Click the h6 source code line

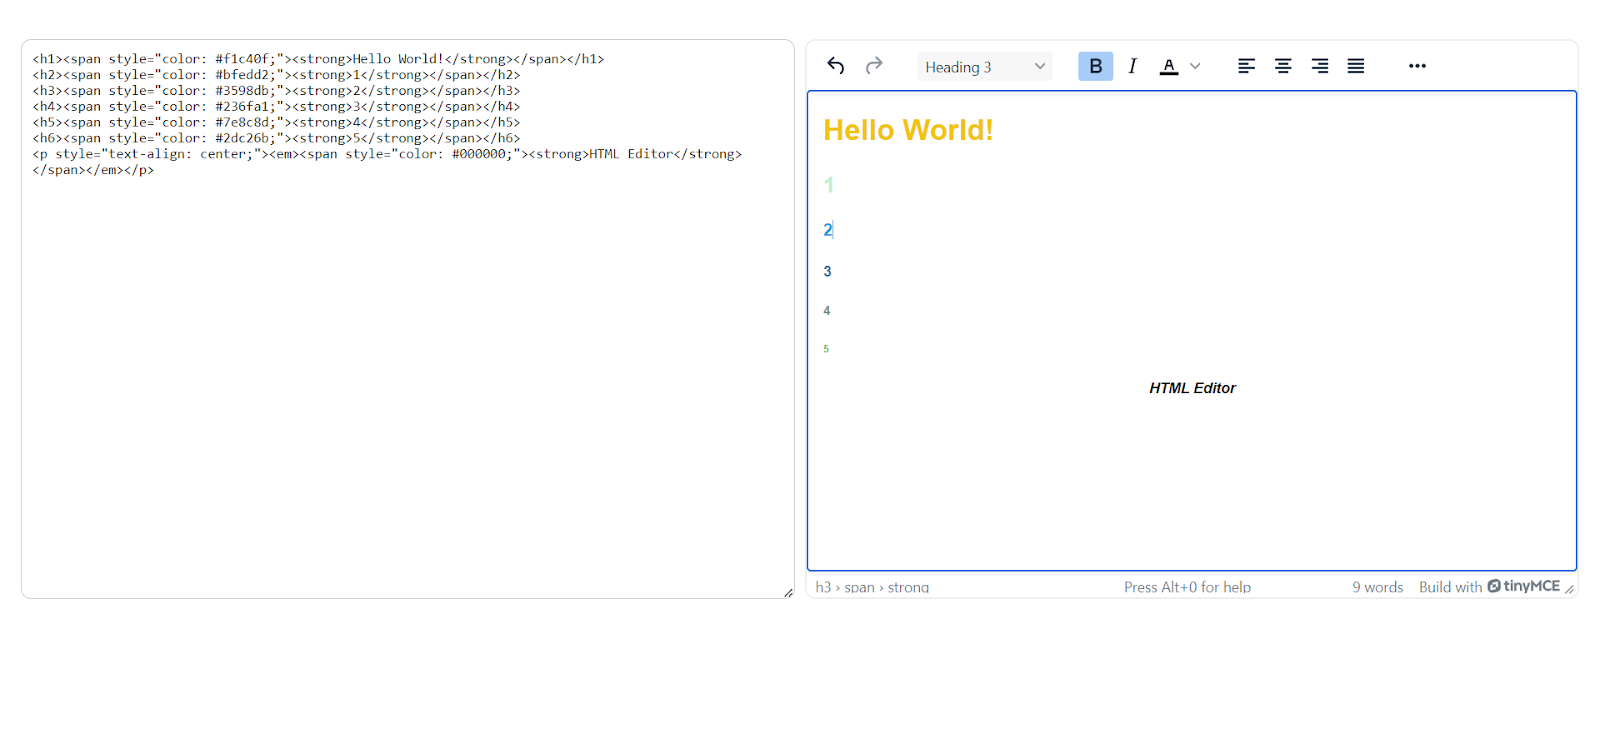point(276,138)
